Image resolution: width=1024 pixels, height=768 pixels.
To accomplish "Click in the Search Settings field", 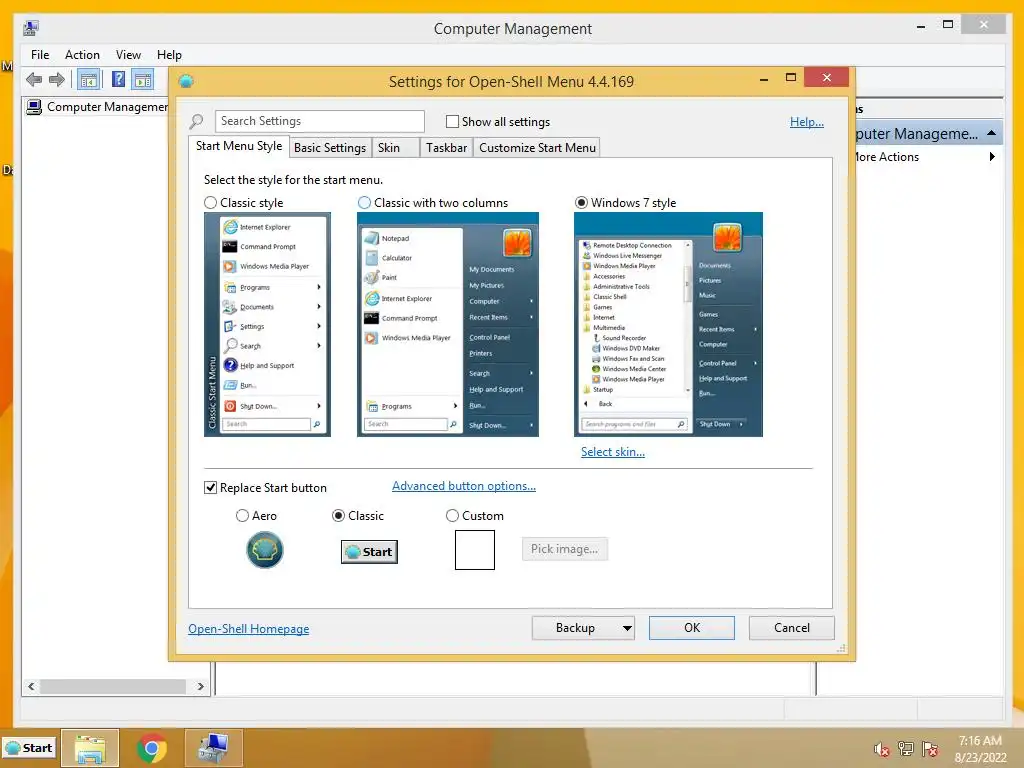I will click(x=319, y=121).
